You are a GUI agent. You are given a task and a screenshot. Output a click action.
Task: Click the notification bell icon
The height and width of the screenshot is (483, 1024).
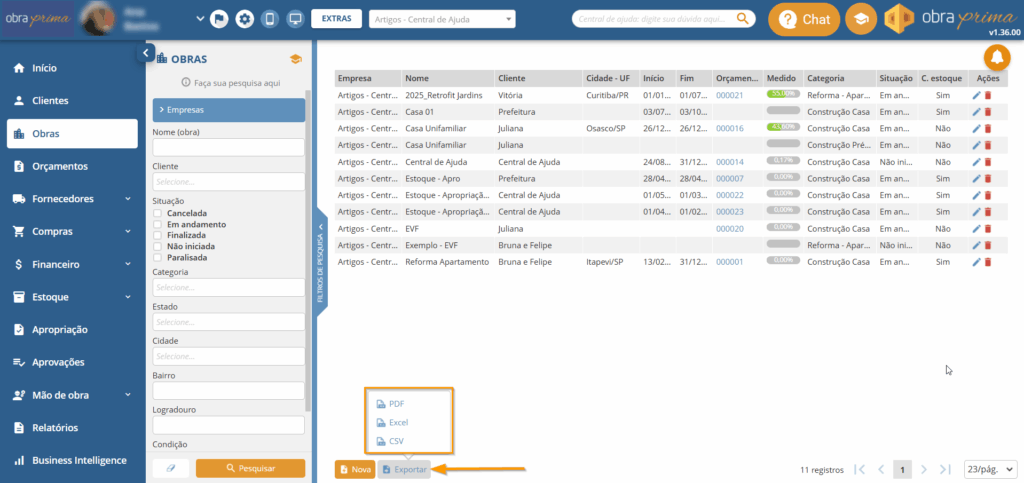pos(997,57)
